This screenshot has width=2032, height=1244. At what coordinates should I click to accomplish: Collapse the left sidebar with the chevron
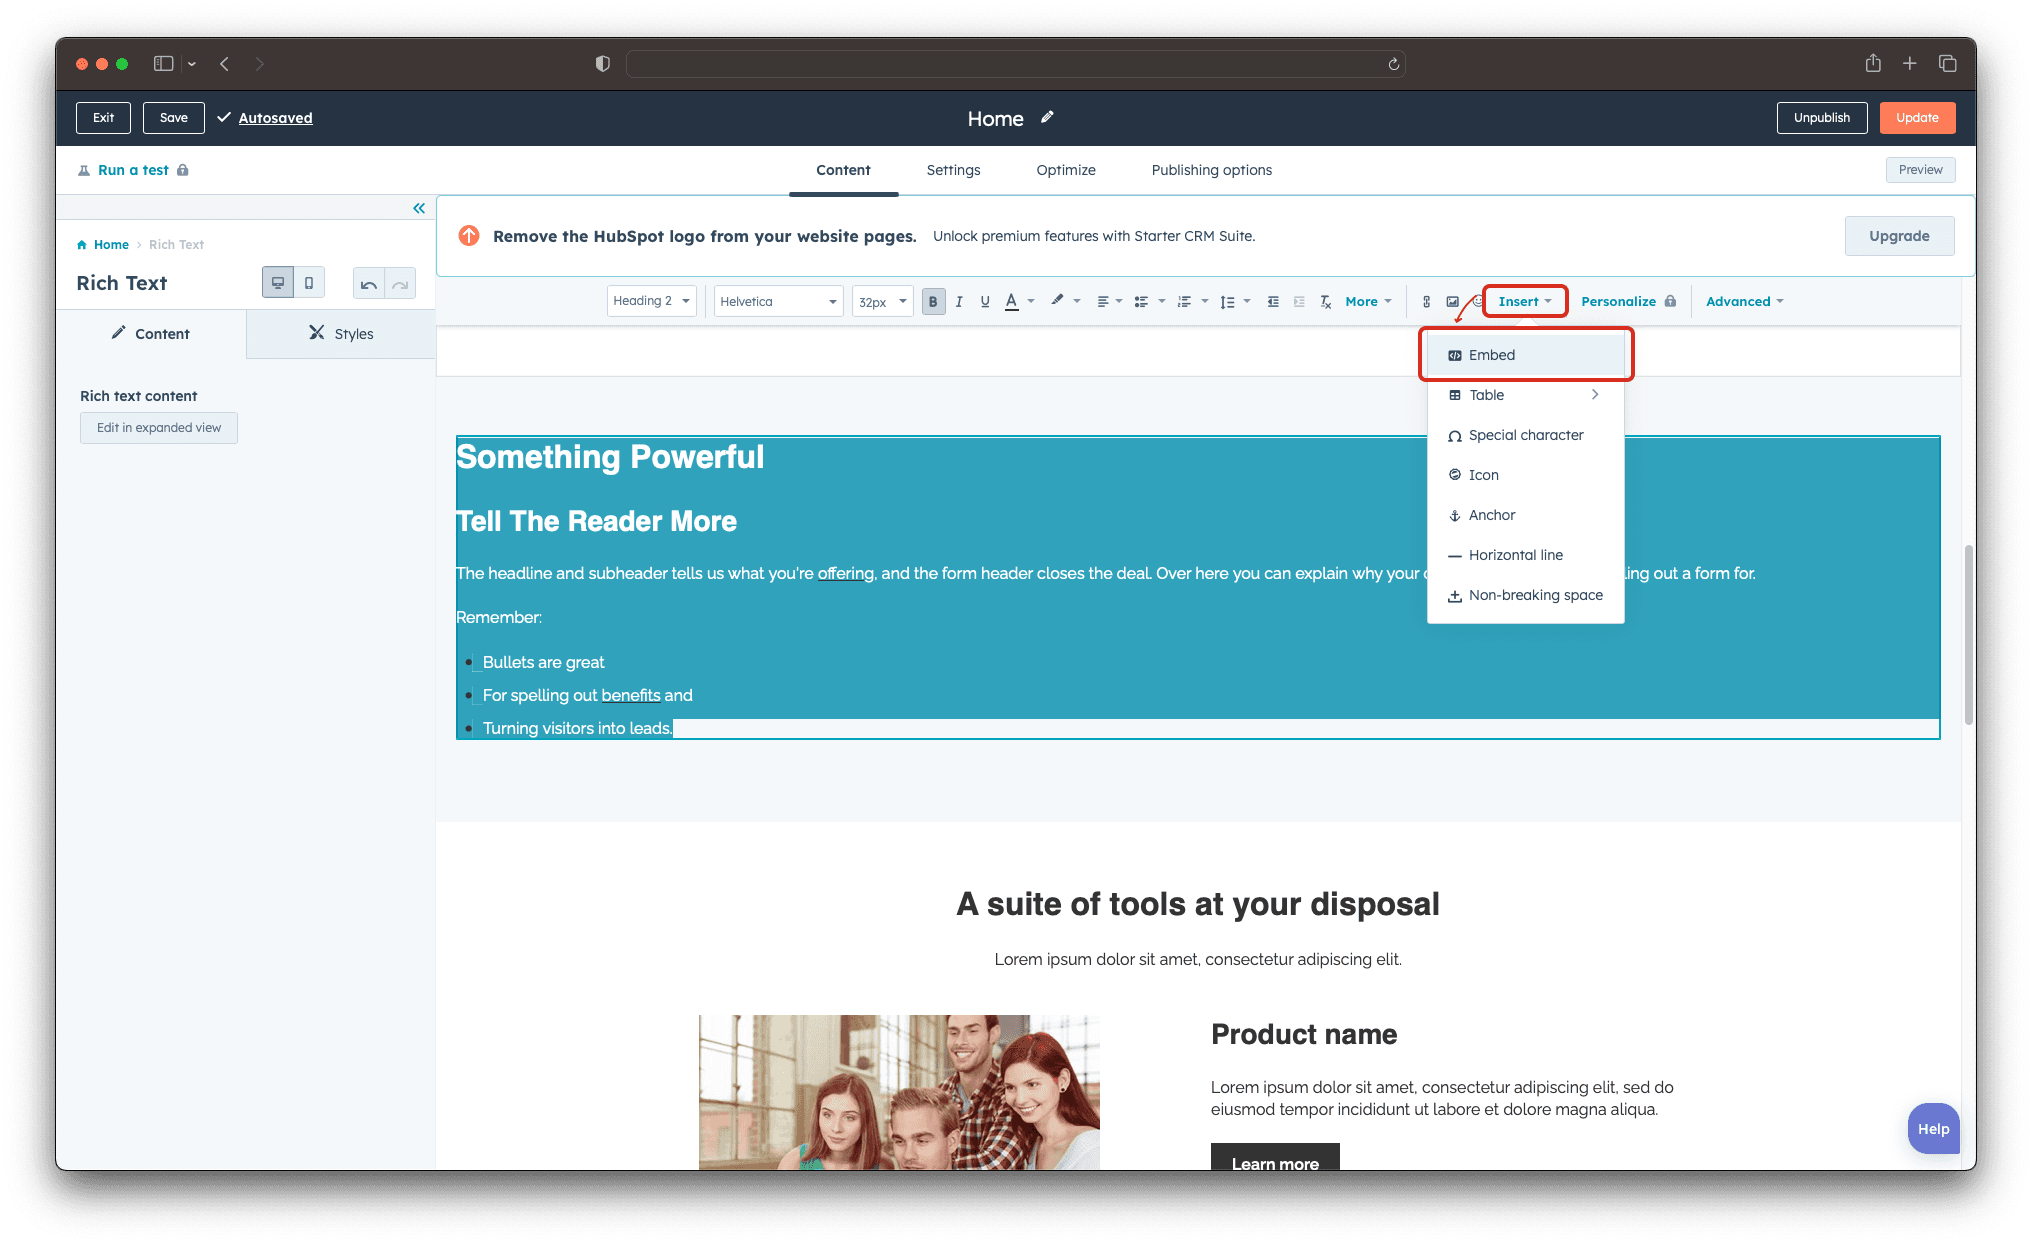pos(419,208)
